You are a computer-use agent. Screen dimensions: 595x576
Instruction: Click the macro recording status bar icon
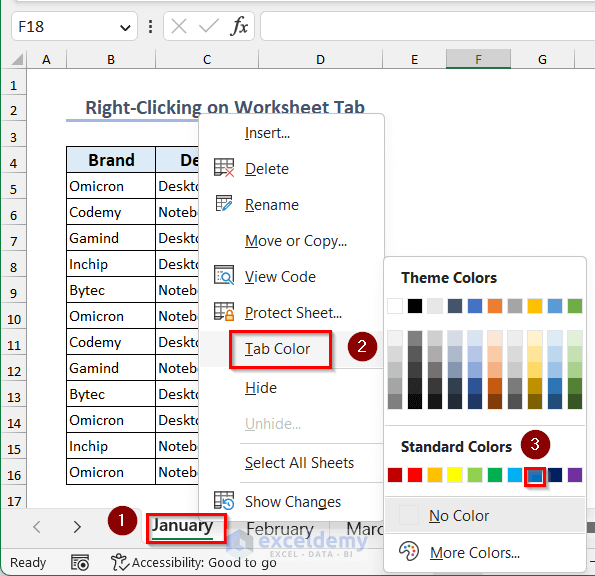click(x=80, y=563)
